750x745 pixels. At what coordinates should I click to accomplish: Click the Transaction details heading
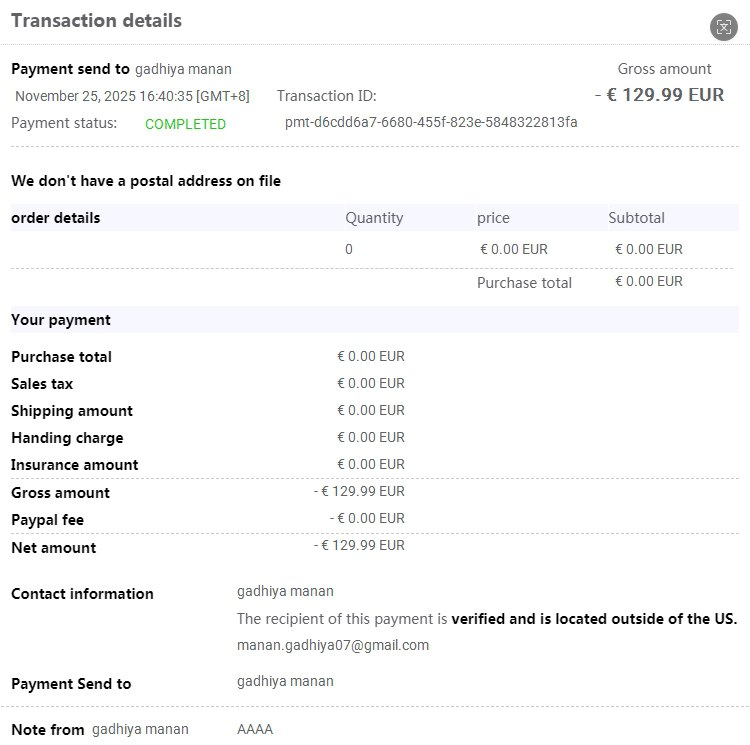click(96, 20)
